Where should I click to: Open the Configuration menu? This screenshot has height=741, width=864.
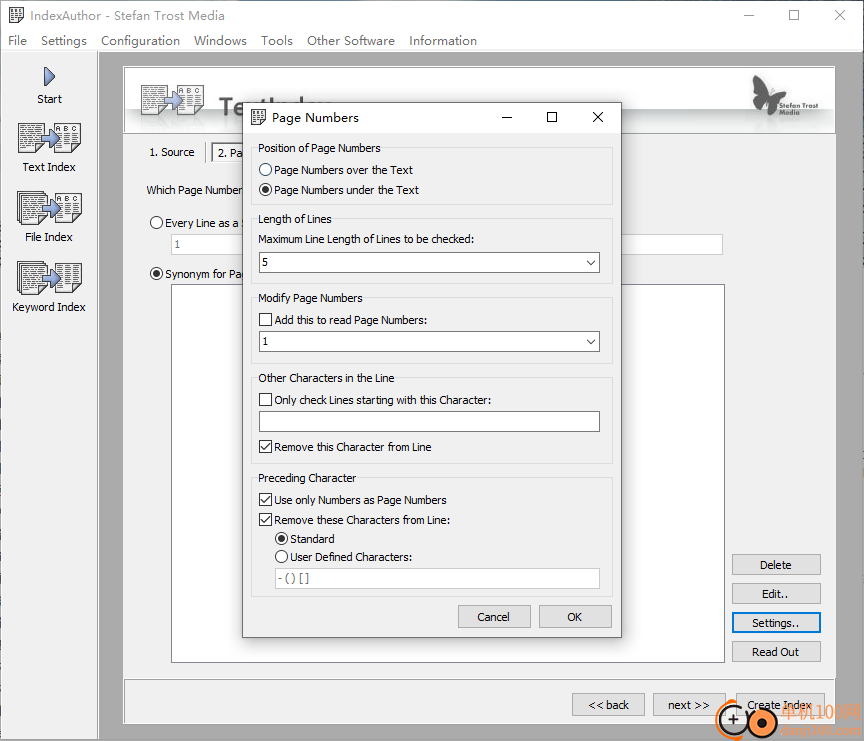tap(141, 41)
